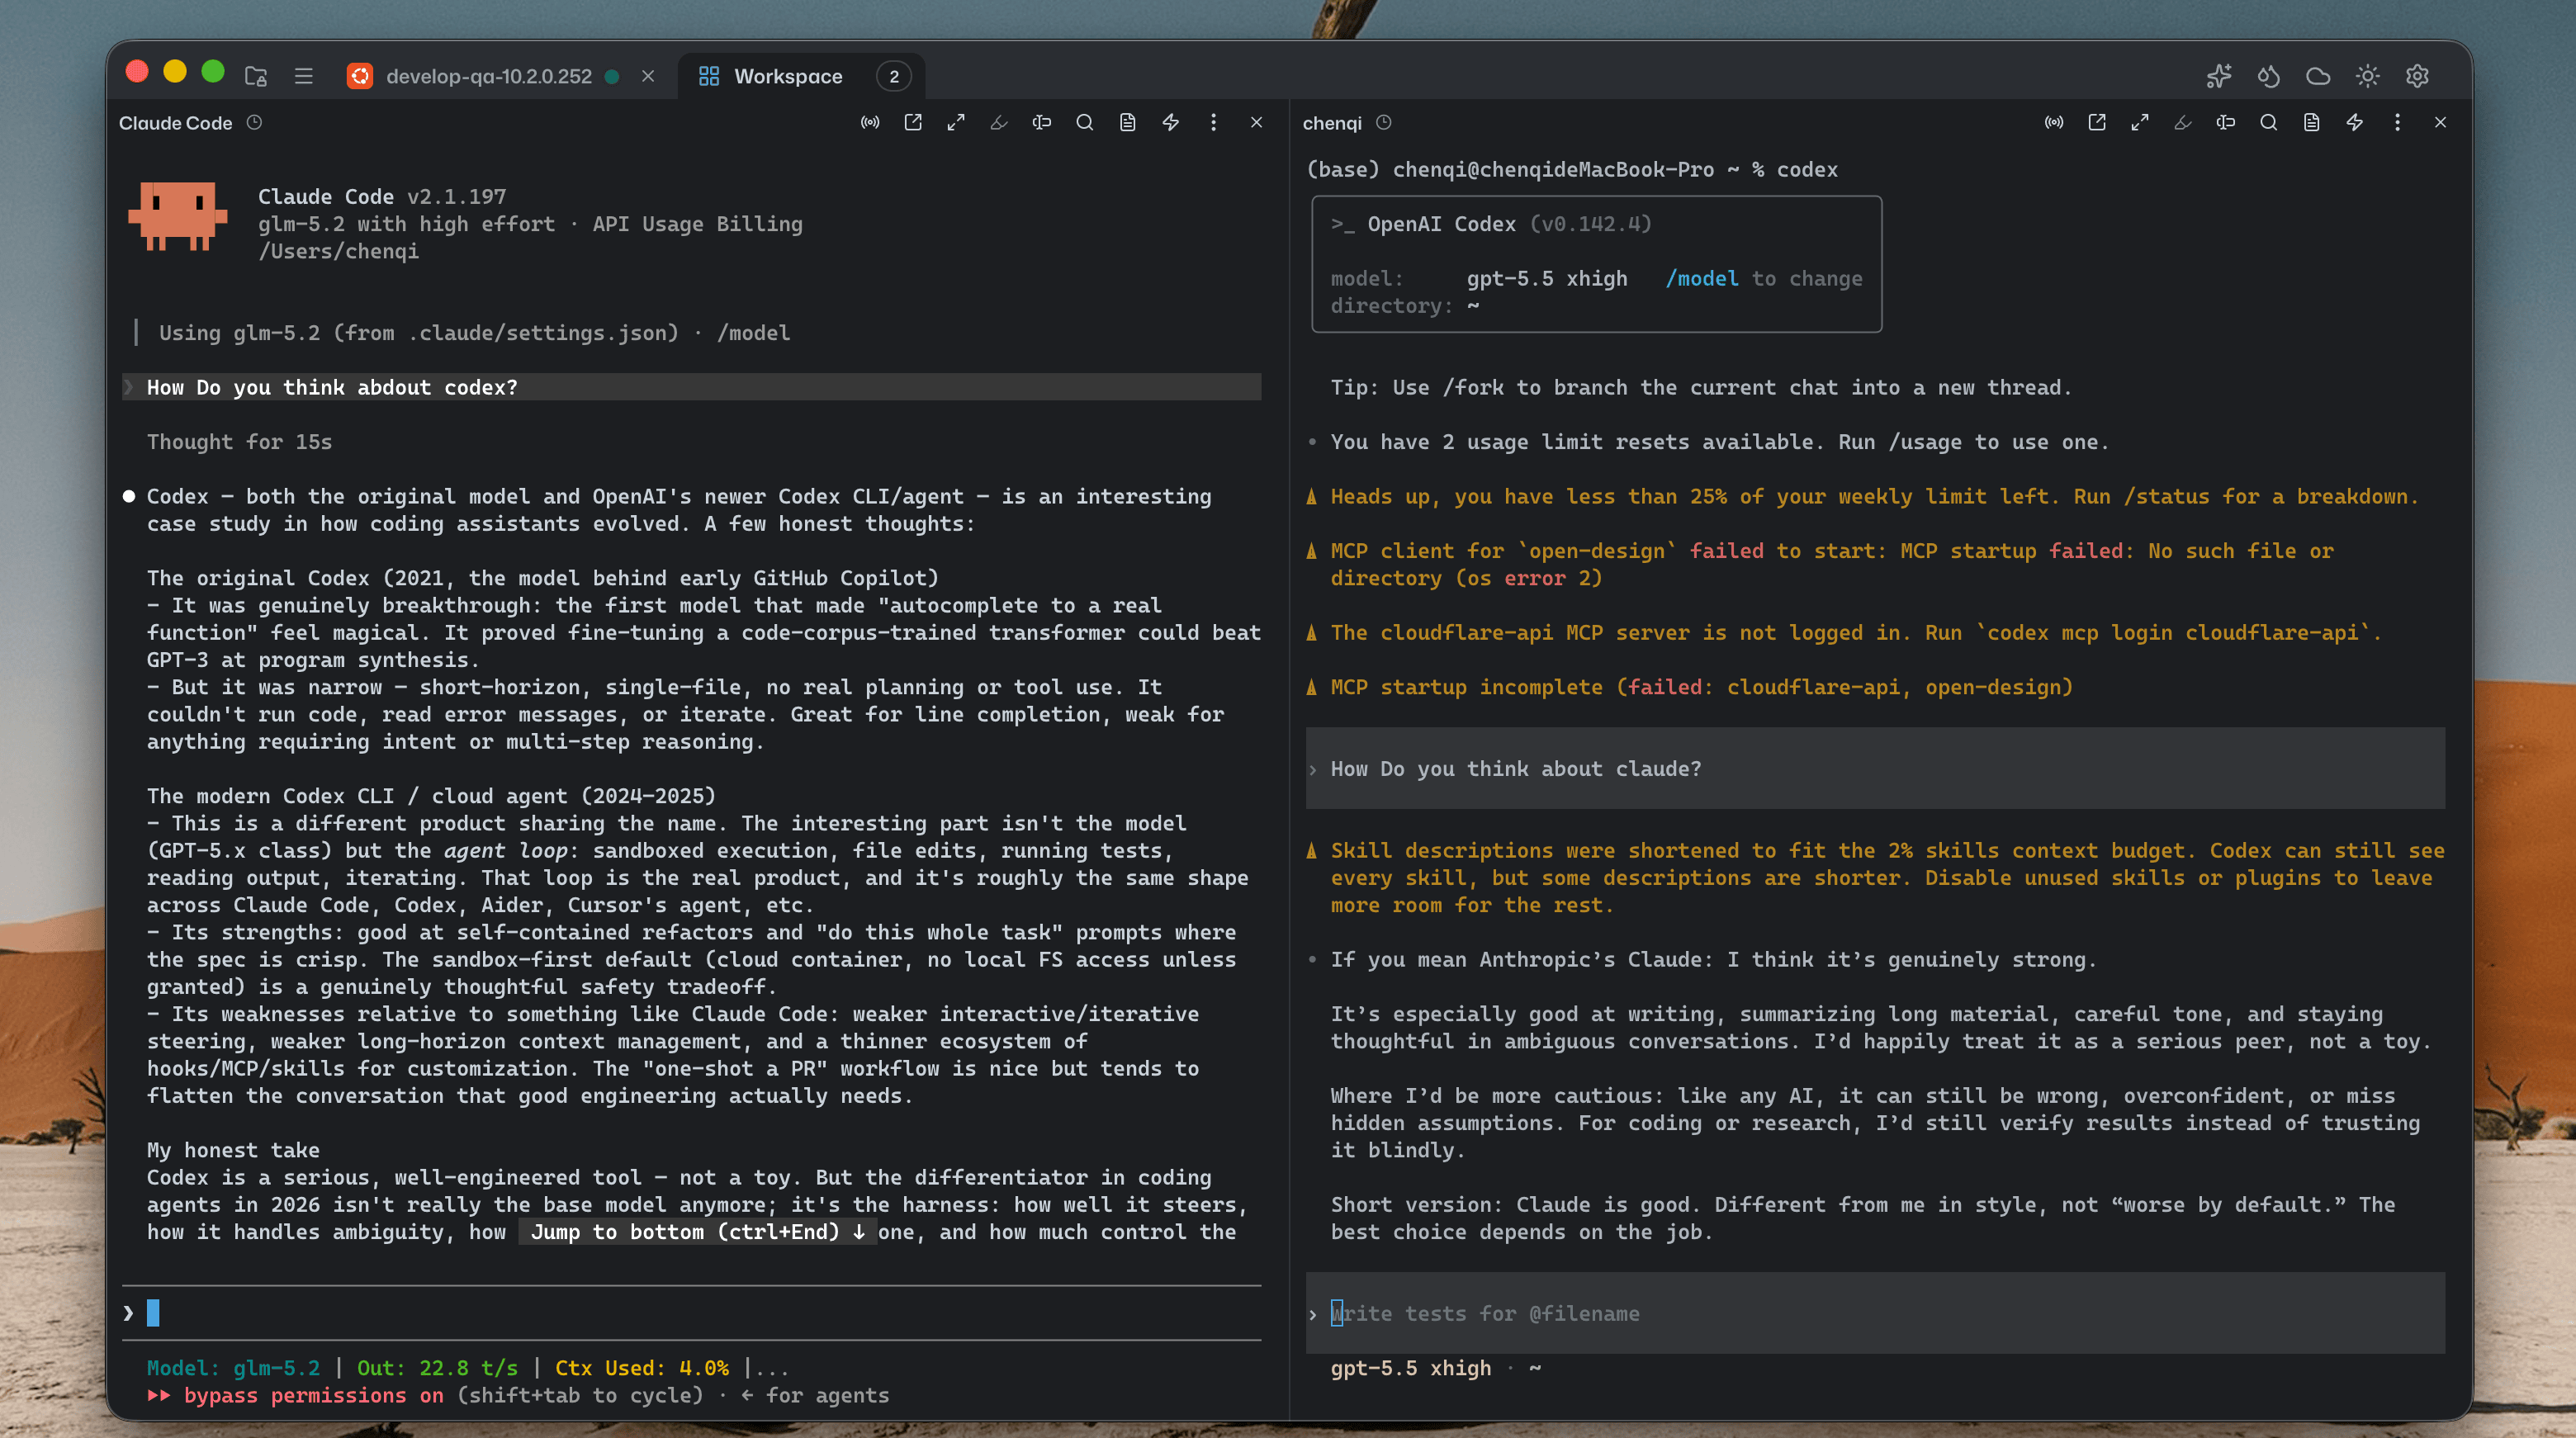The height and width of the screenshot is (1438, 2576).
Task: Click the Jump to bottom (ctrl+End) button
Action: pos(698,1232)
